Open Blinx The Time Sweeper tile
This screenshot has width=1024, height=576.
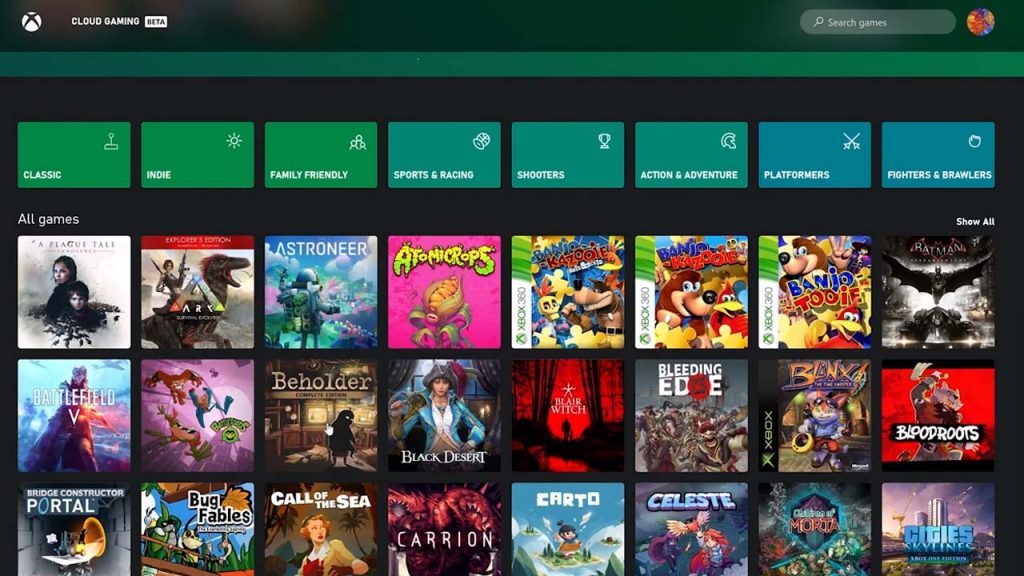814,415
